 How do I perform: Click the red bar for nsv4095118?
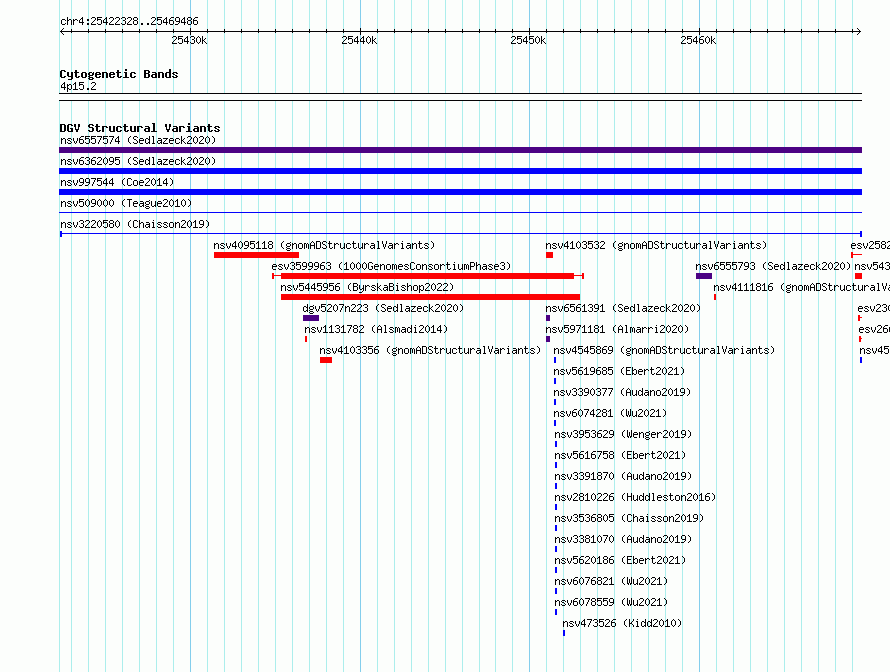coord(257,255)
